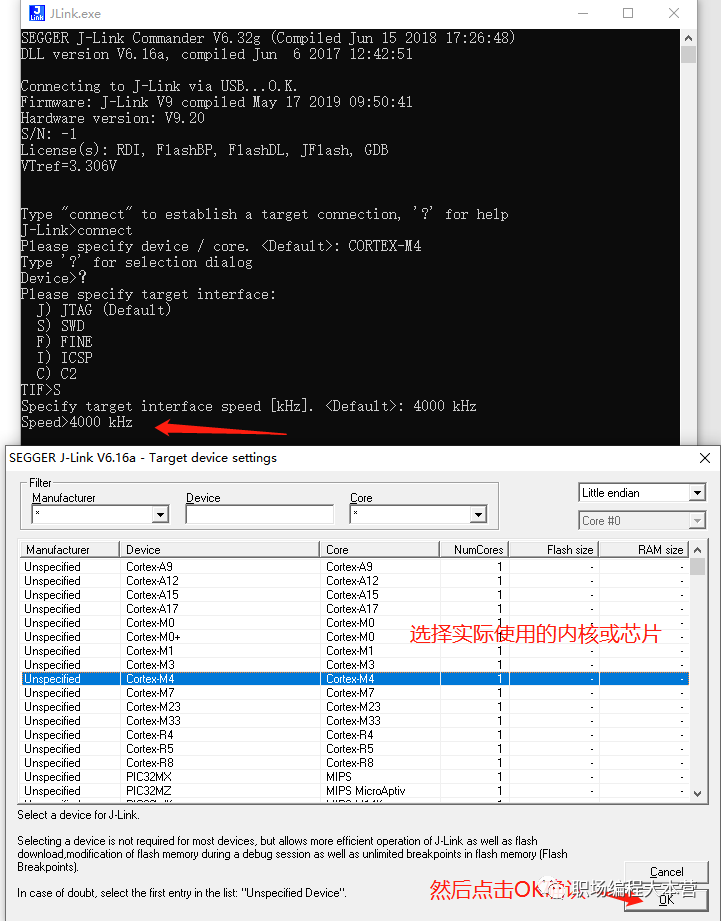Viewport: 721px width, 921px height.
Task: Select the Cortex-R5 device row
Action: click(355, 749)
